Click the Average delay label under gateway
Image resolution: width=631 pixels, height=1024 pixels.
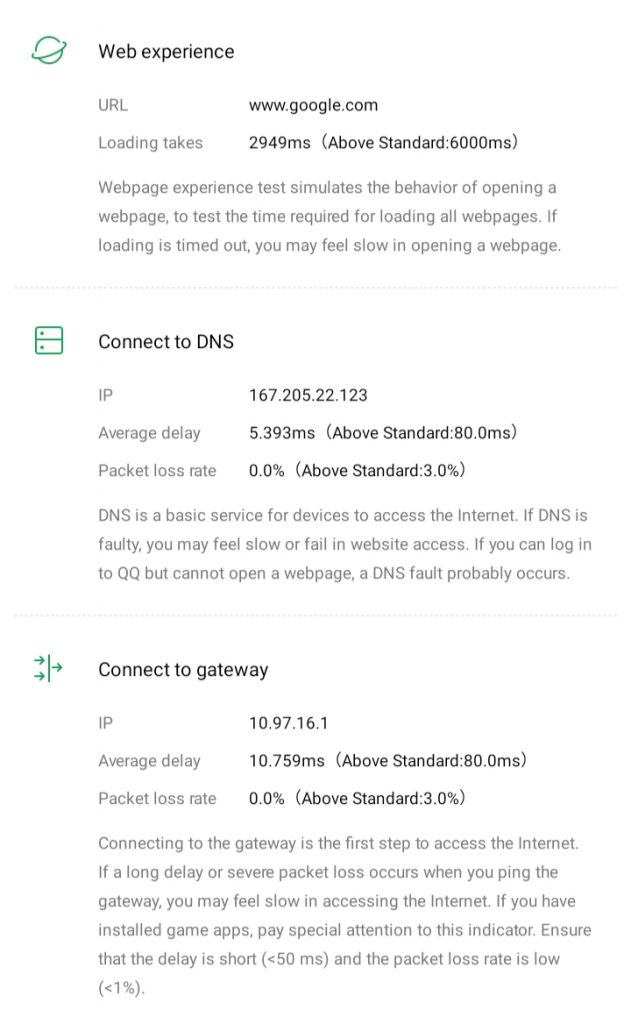coord(149,761)
